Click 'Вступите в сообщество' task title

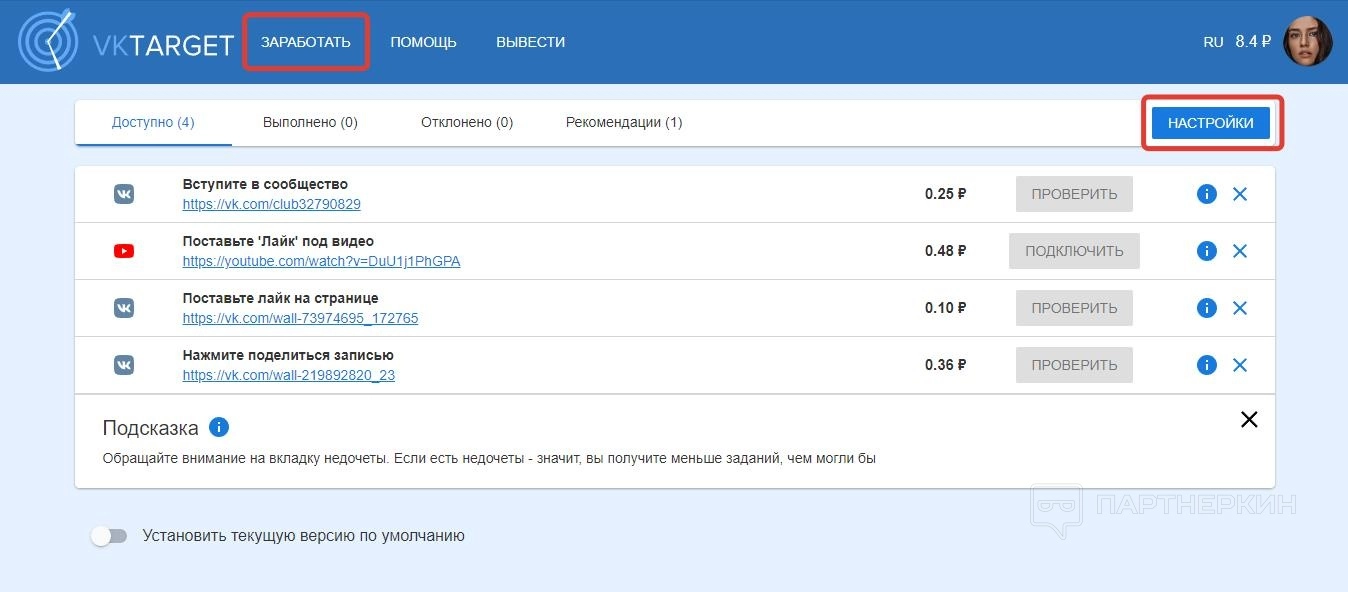[x=265, y=184]
